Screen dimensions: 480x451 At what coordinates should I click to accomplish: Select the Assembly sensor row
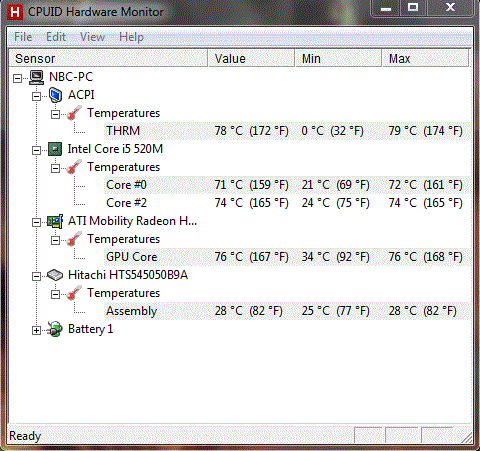coord(287,311)
